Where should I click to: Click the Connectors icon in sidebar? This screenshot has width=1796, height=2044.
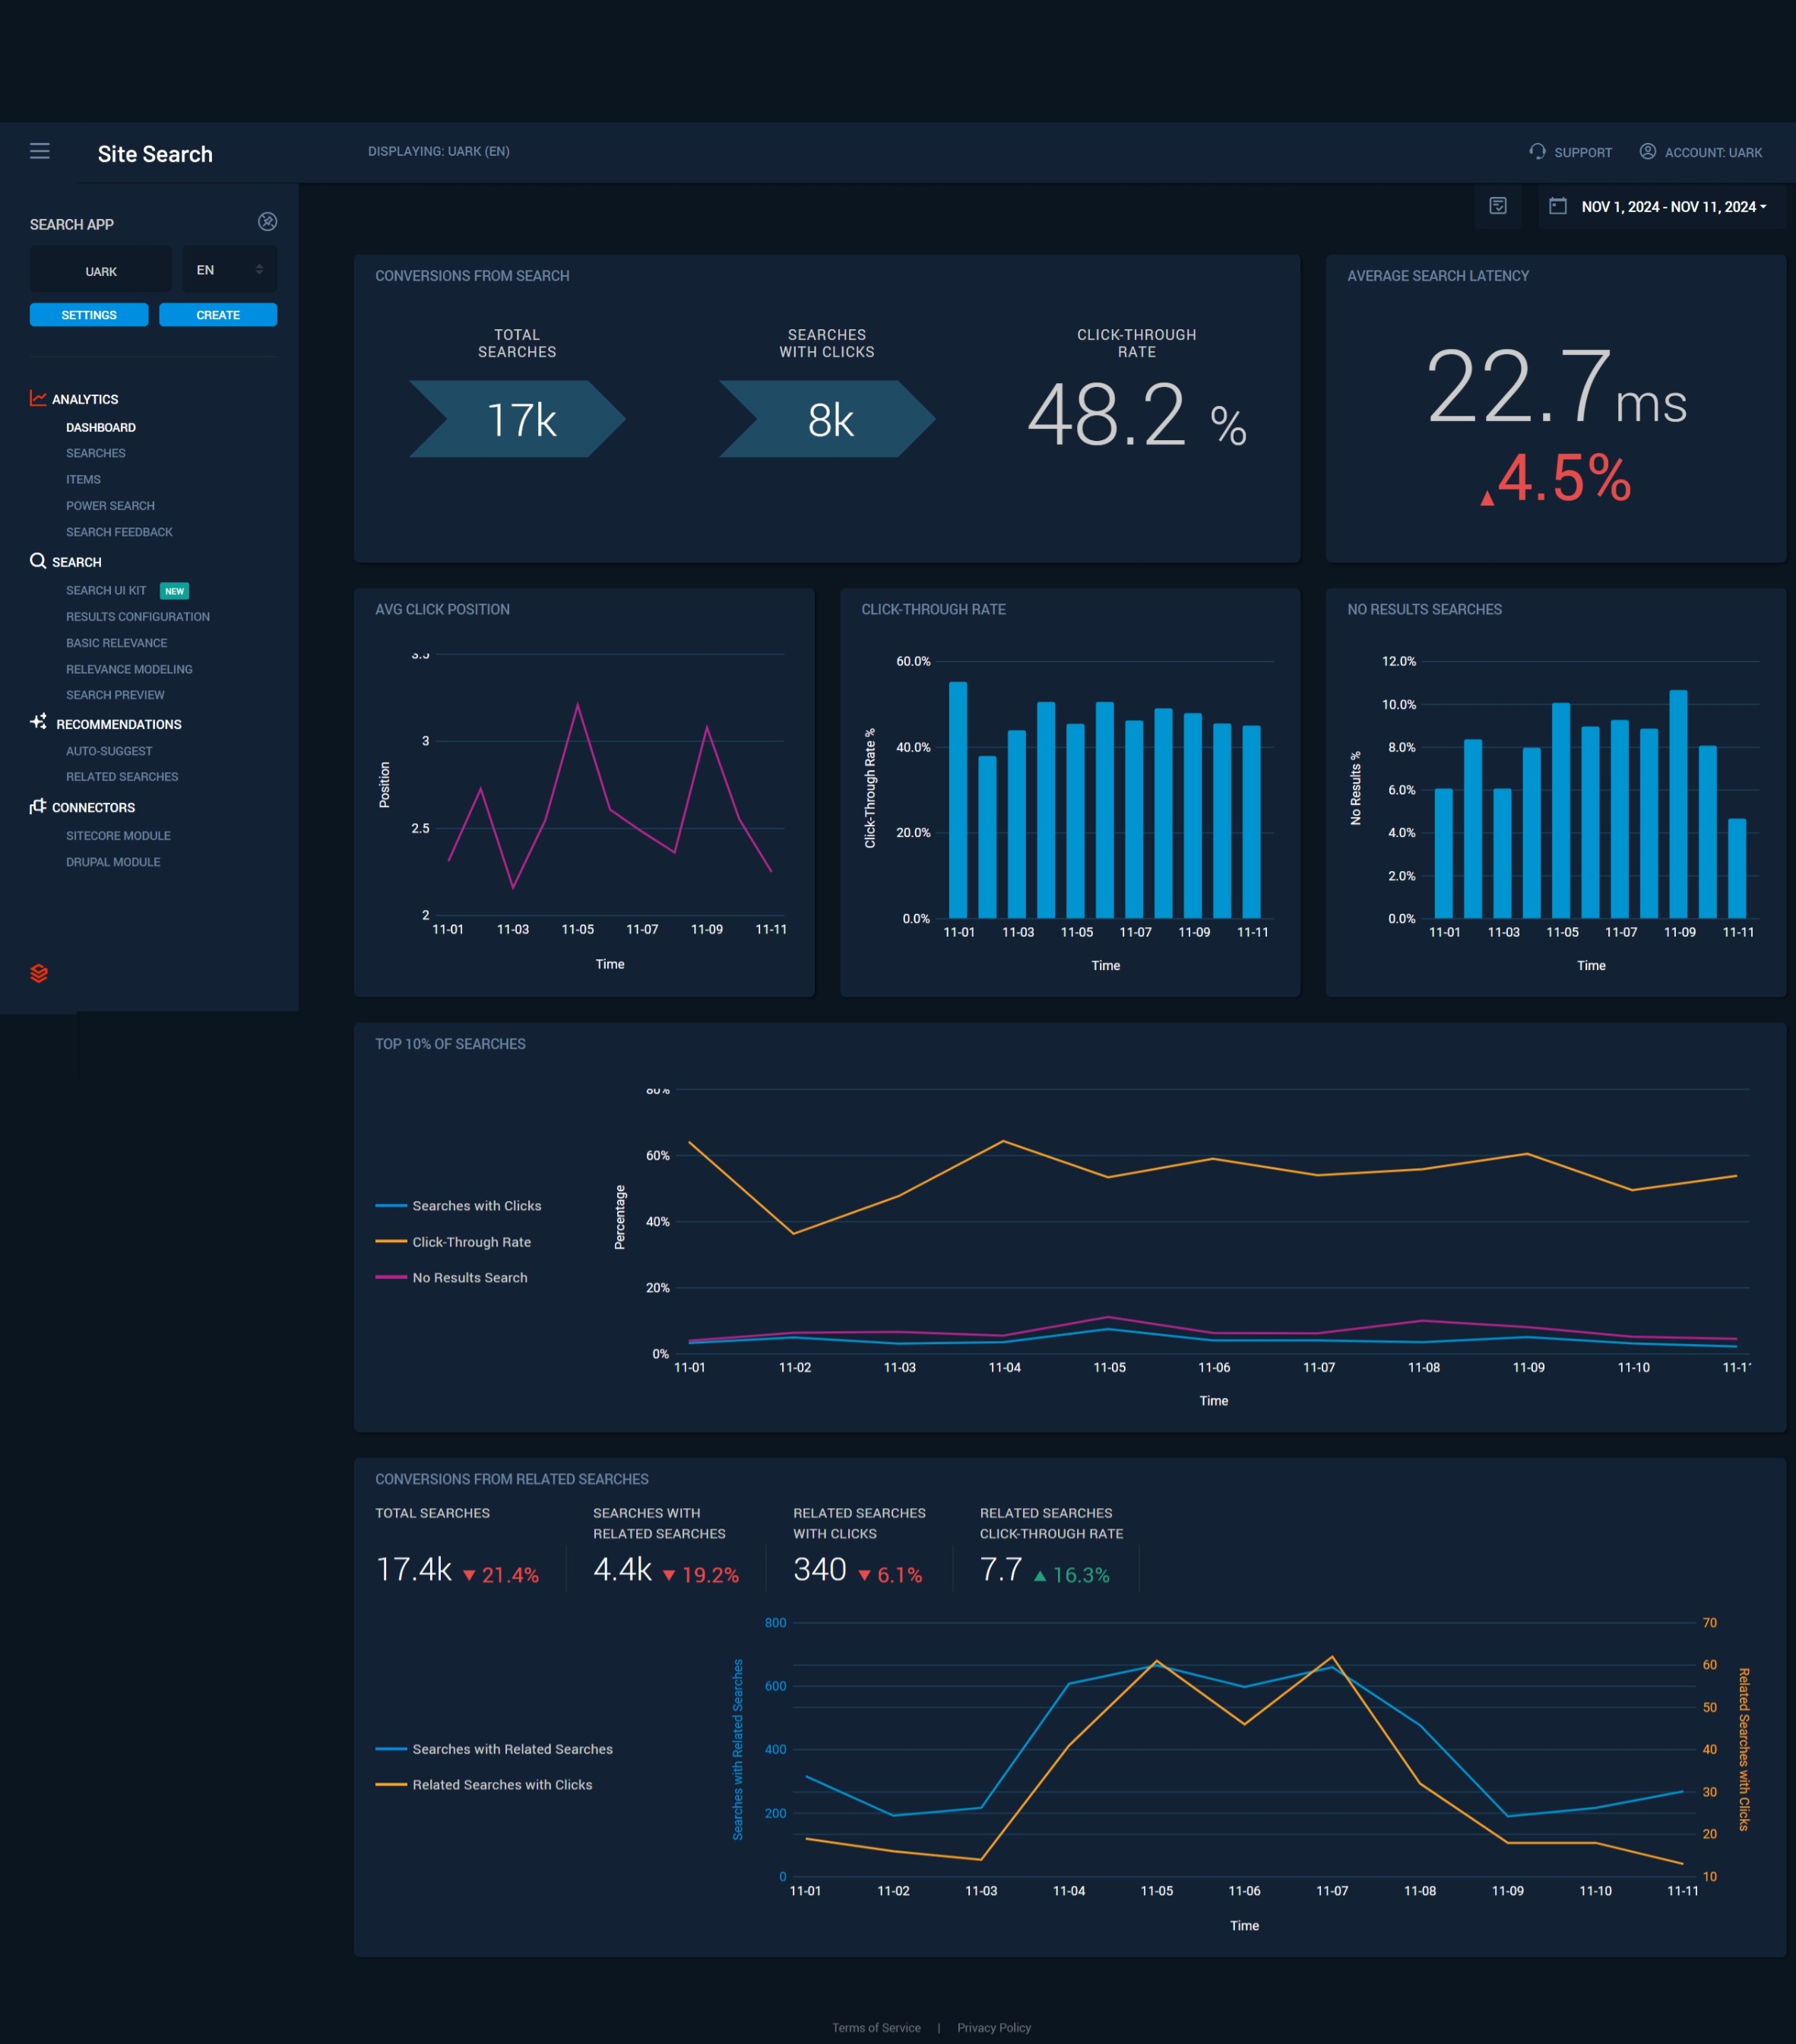(x=36, y=805)
